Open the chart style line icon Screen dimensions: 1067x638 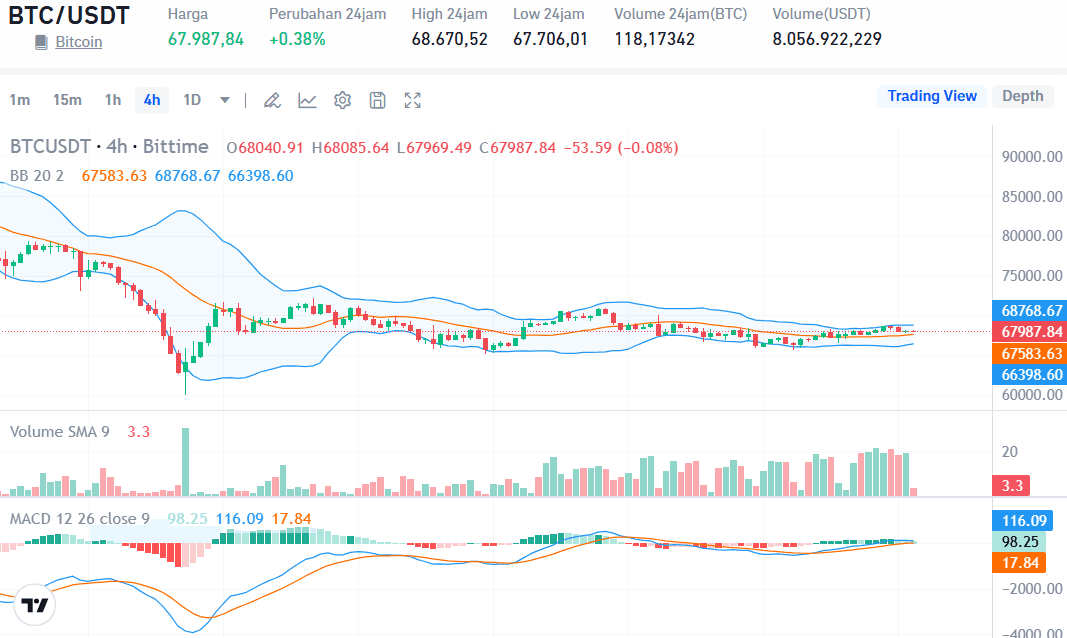pos(307,100)
